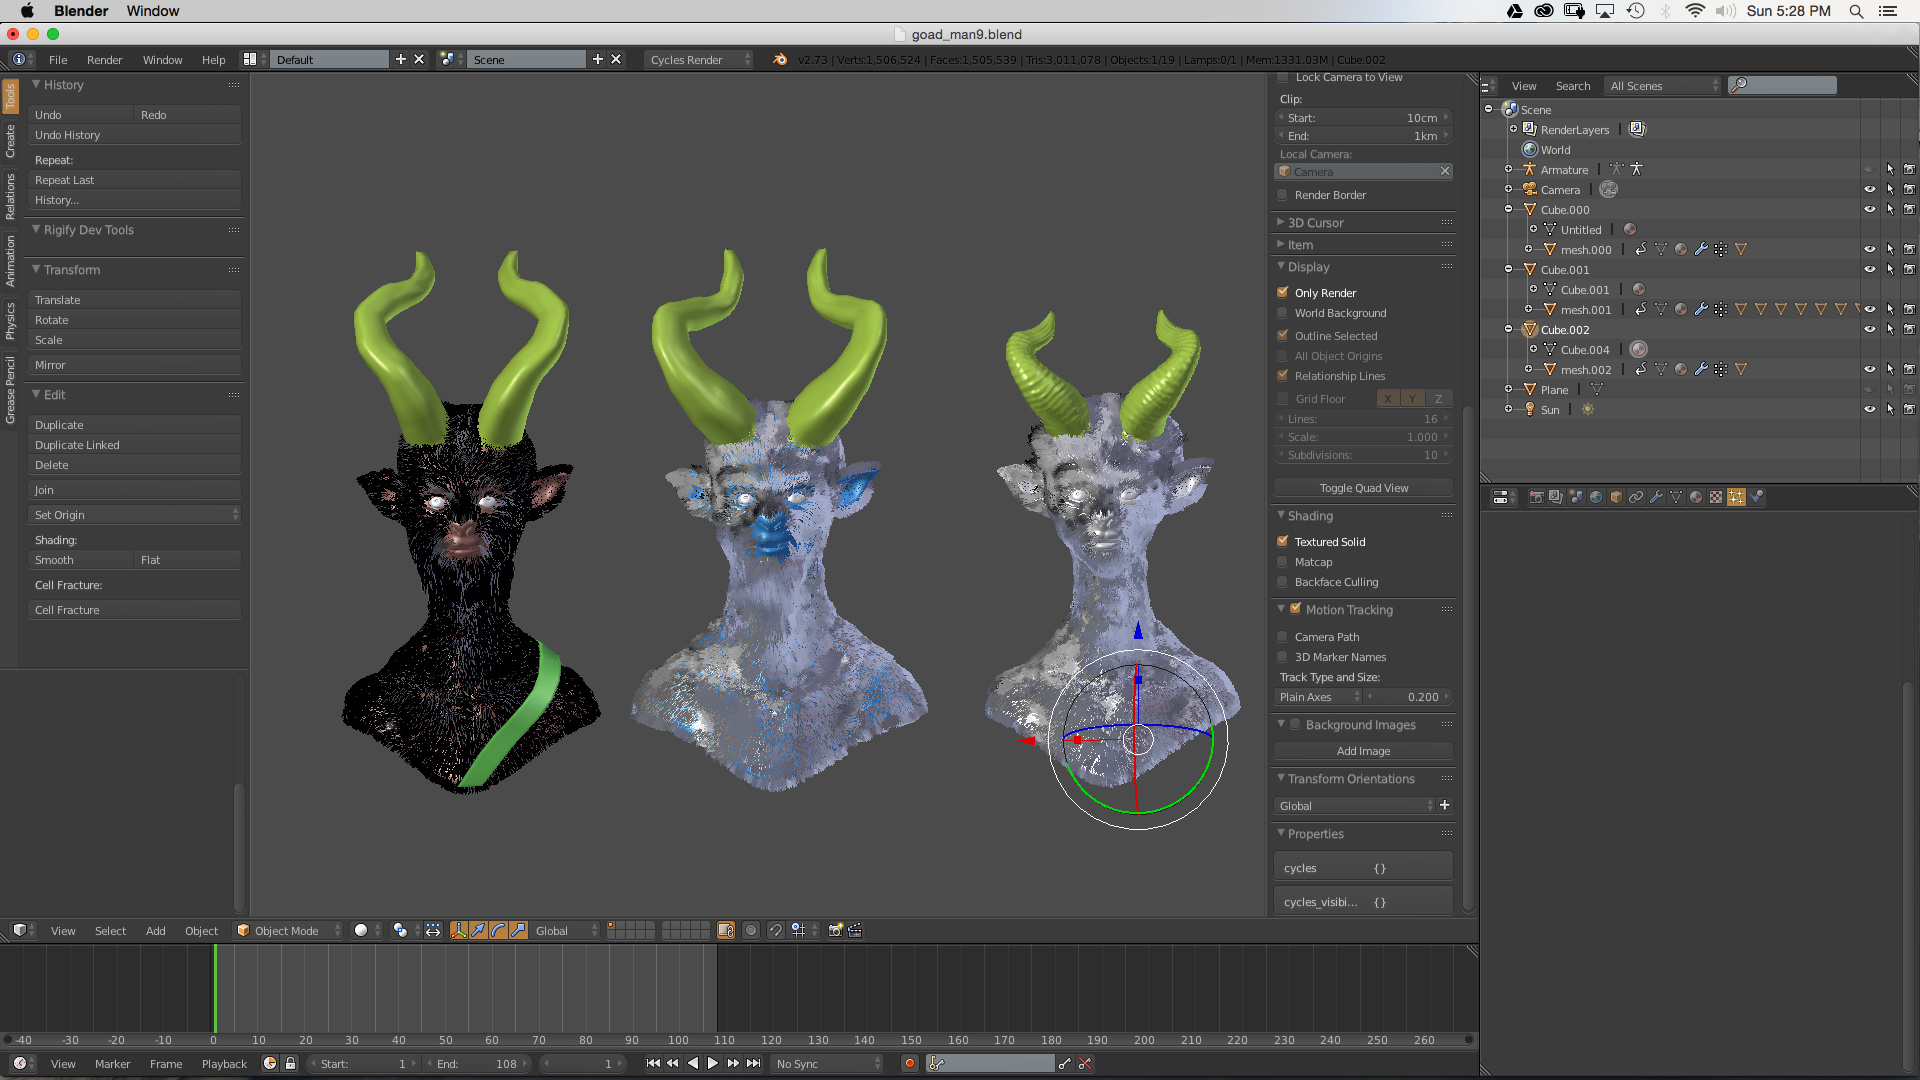Screen dimensions: 1920x1080
Task: Open the Render properties tab (camera icon)
Action: click(1536, 497)
